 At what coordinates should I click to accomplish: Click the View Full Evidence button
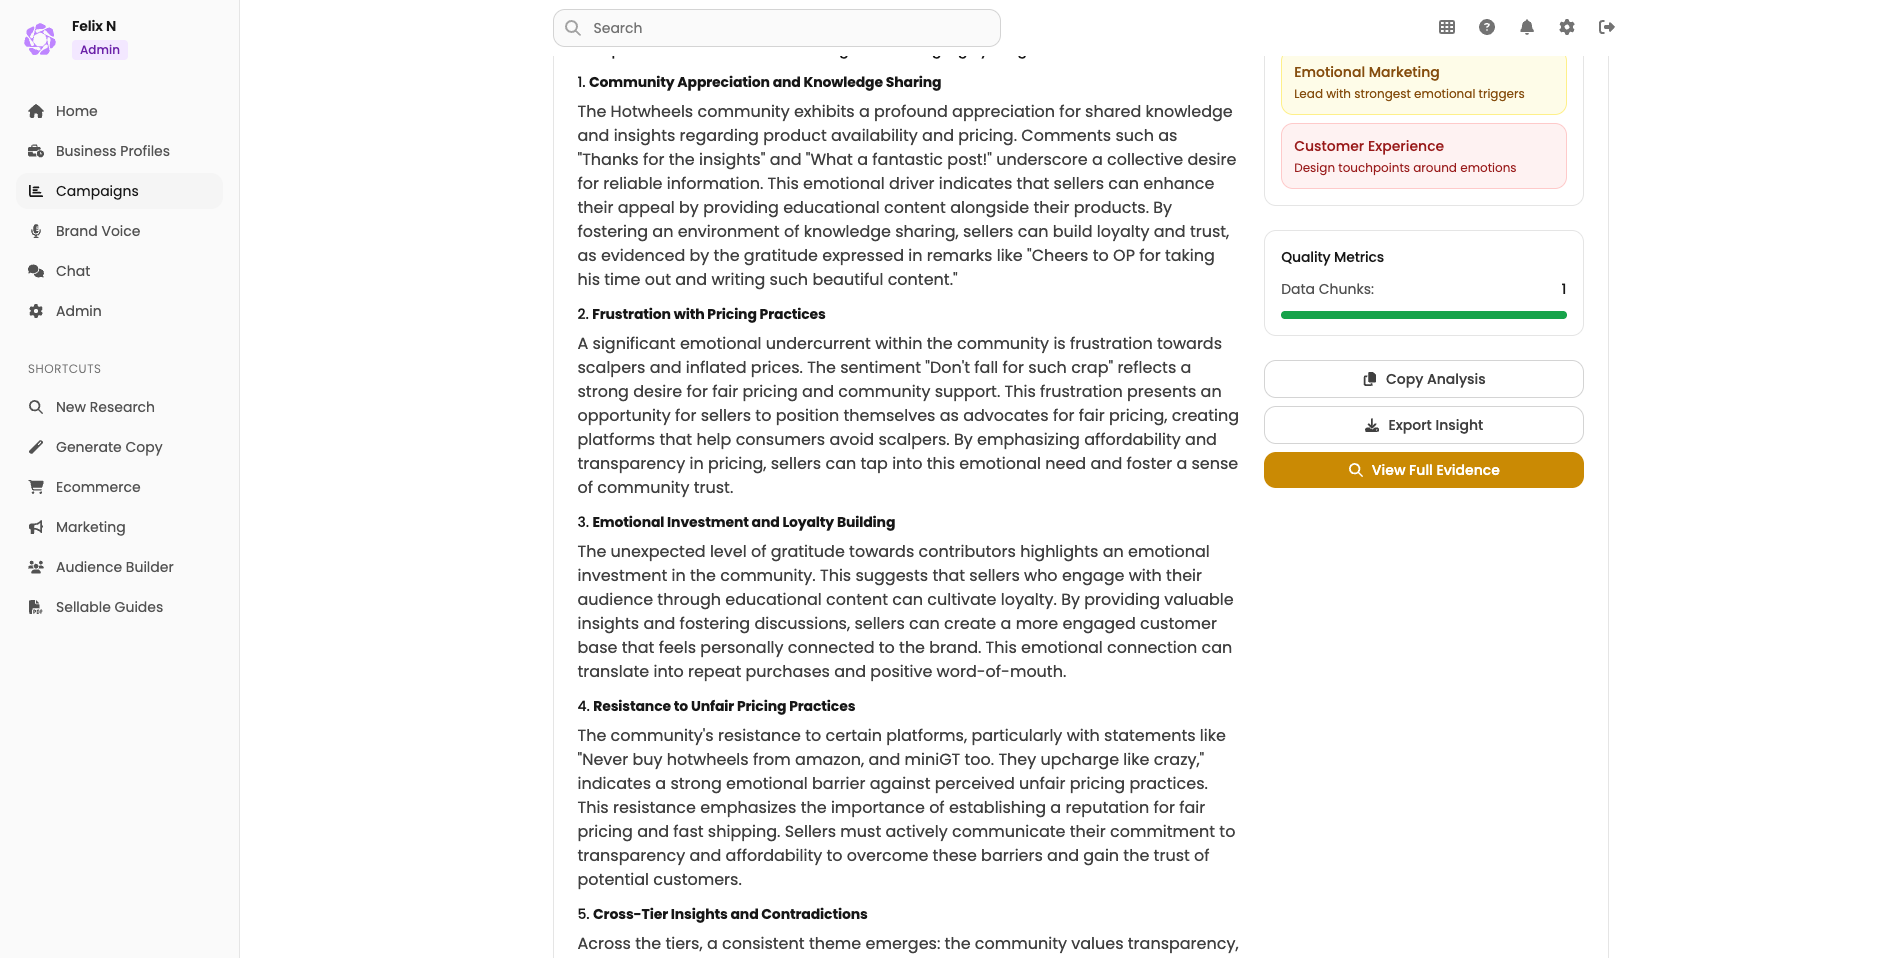click(1423, 470)
